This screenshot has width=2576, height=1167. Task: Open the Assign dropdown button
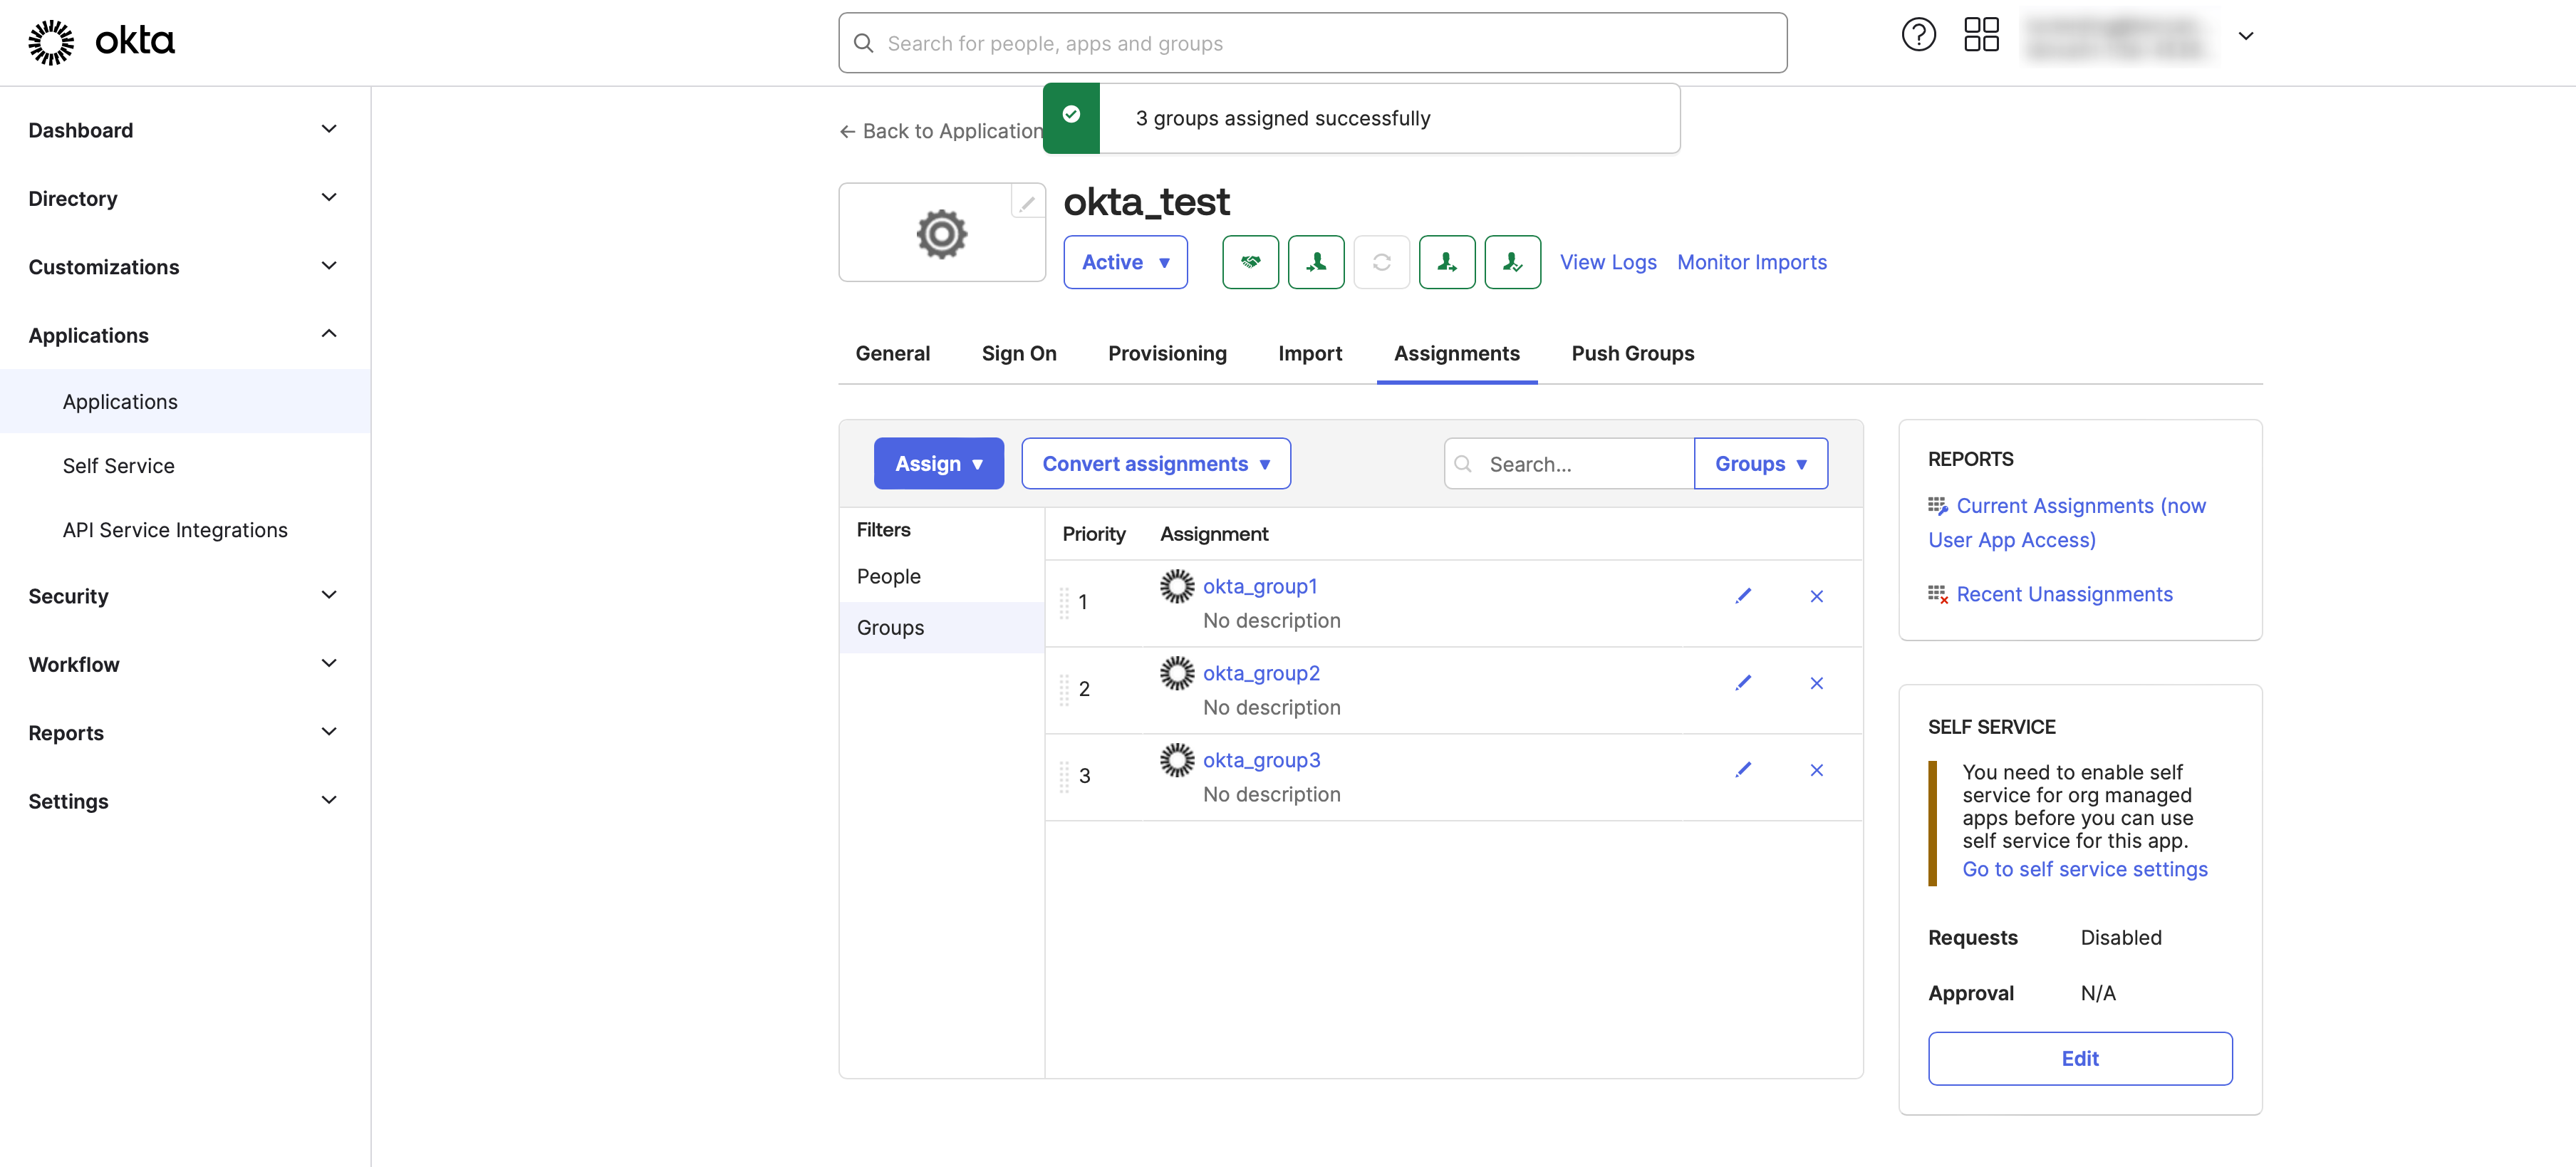point(938,464)
